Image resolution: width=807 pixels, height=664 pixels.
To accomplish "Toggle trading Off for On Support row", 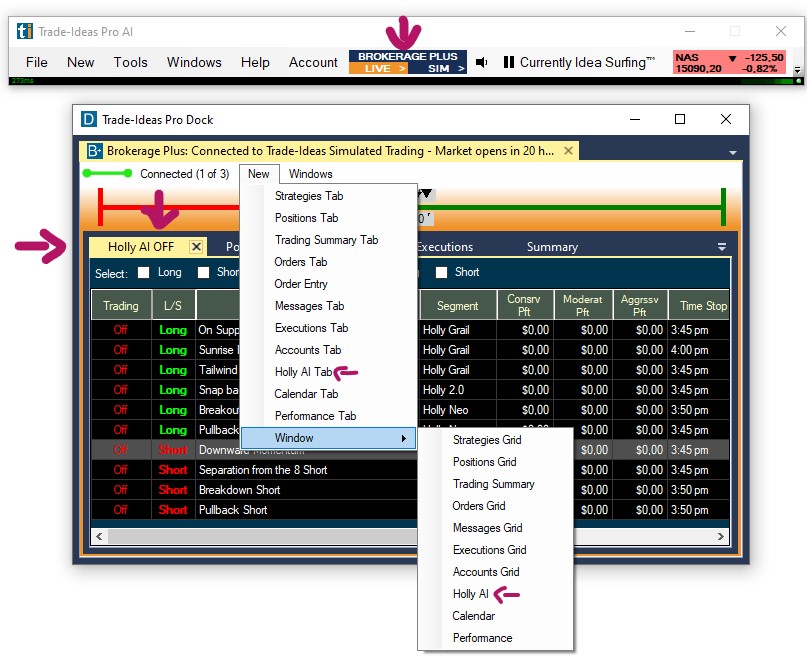I will 121,330.
